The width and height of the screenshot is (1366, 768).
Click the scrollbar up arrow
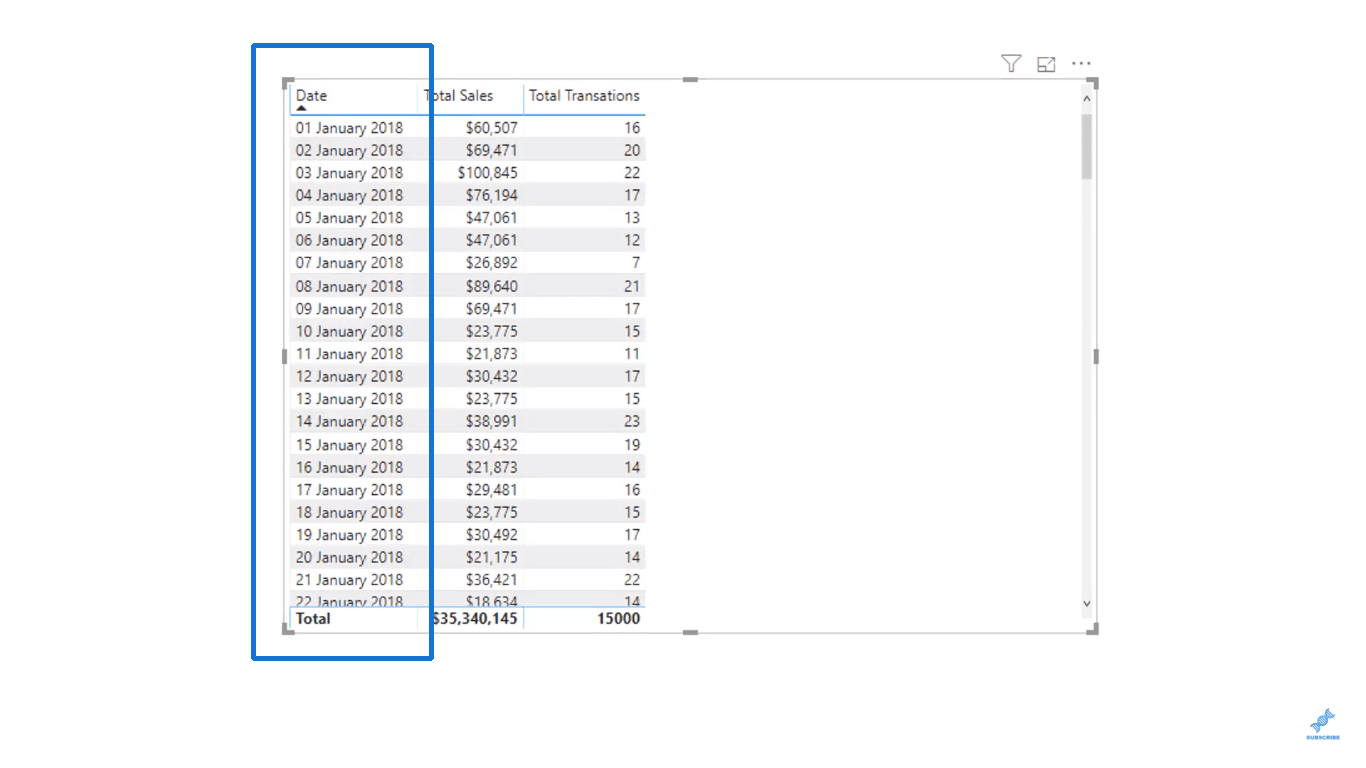pos(1087,99)
